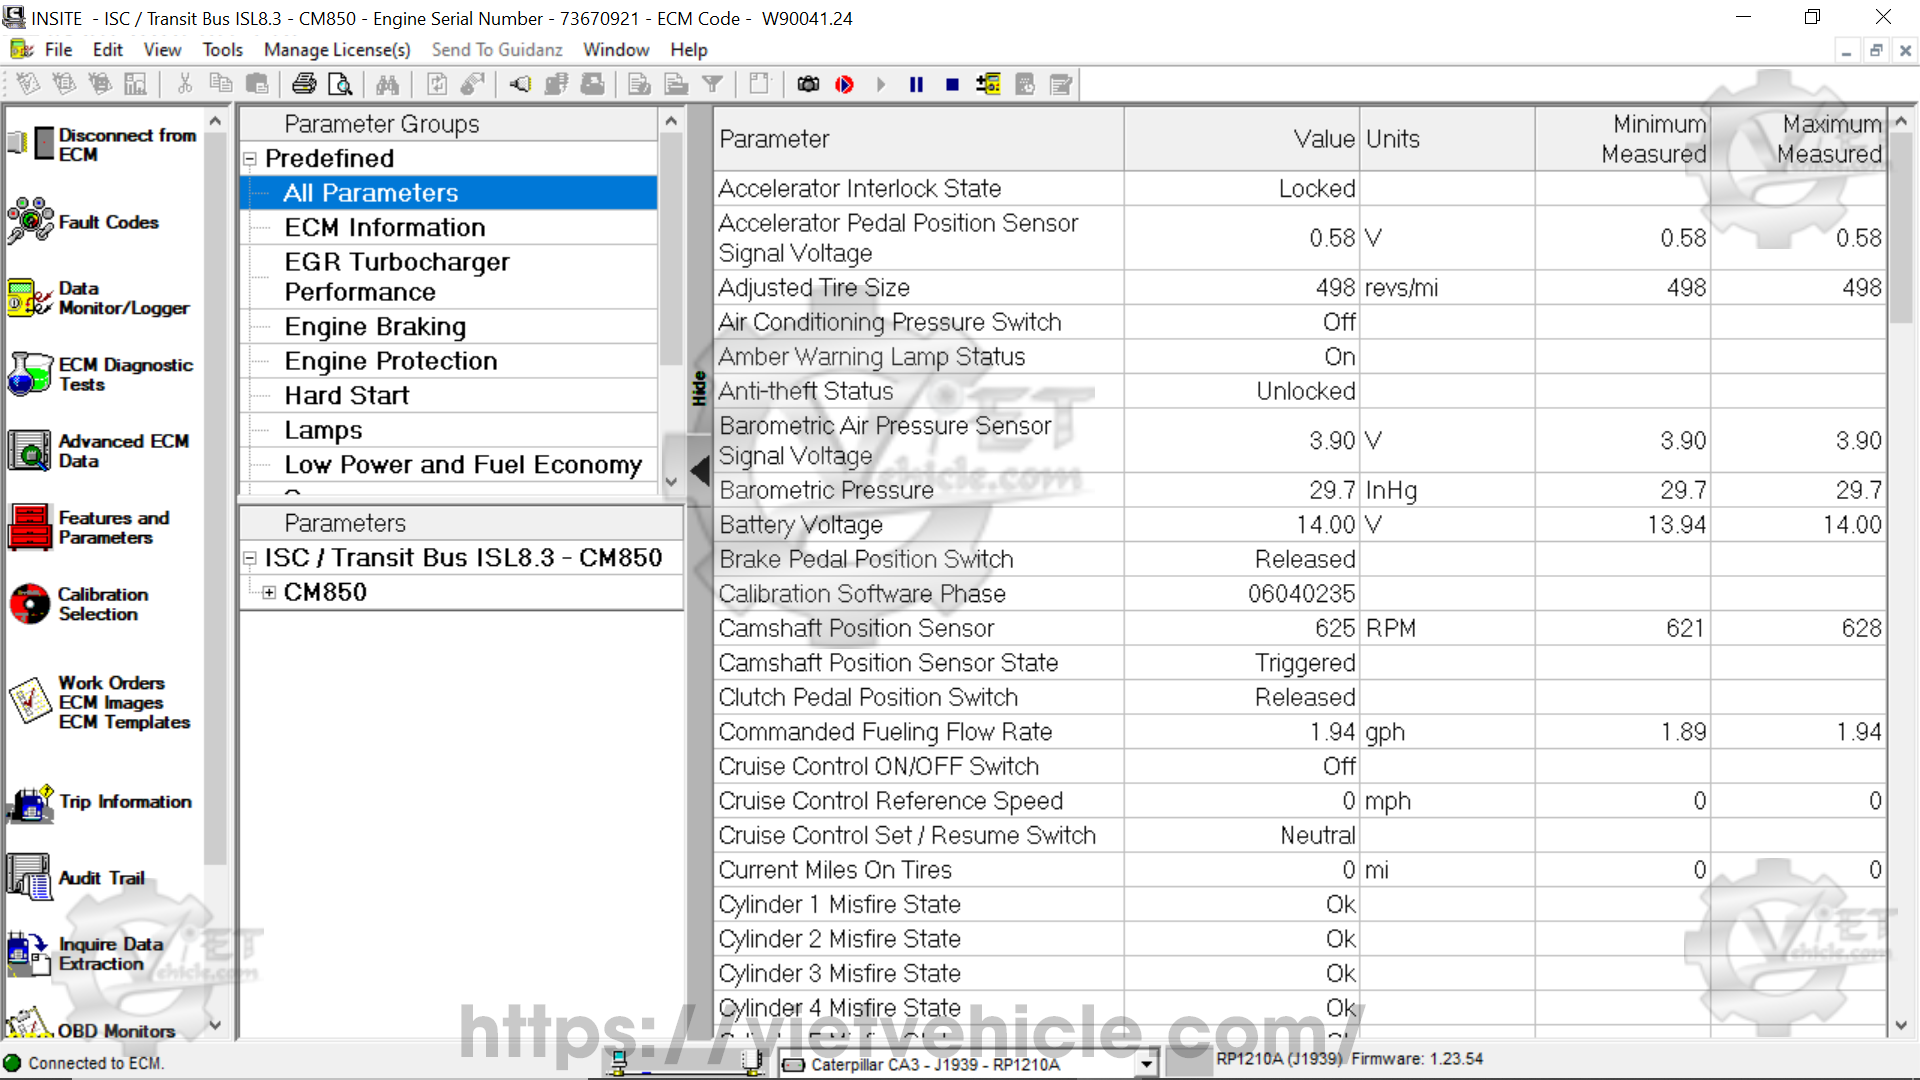Pause data monitoring
Screen dimensions: 1920x1080
(x=916, y=85)
